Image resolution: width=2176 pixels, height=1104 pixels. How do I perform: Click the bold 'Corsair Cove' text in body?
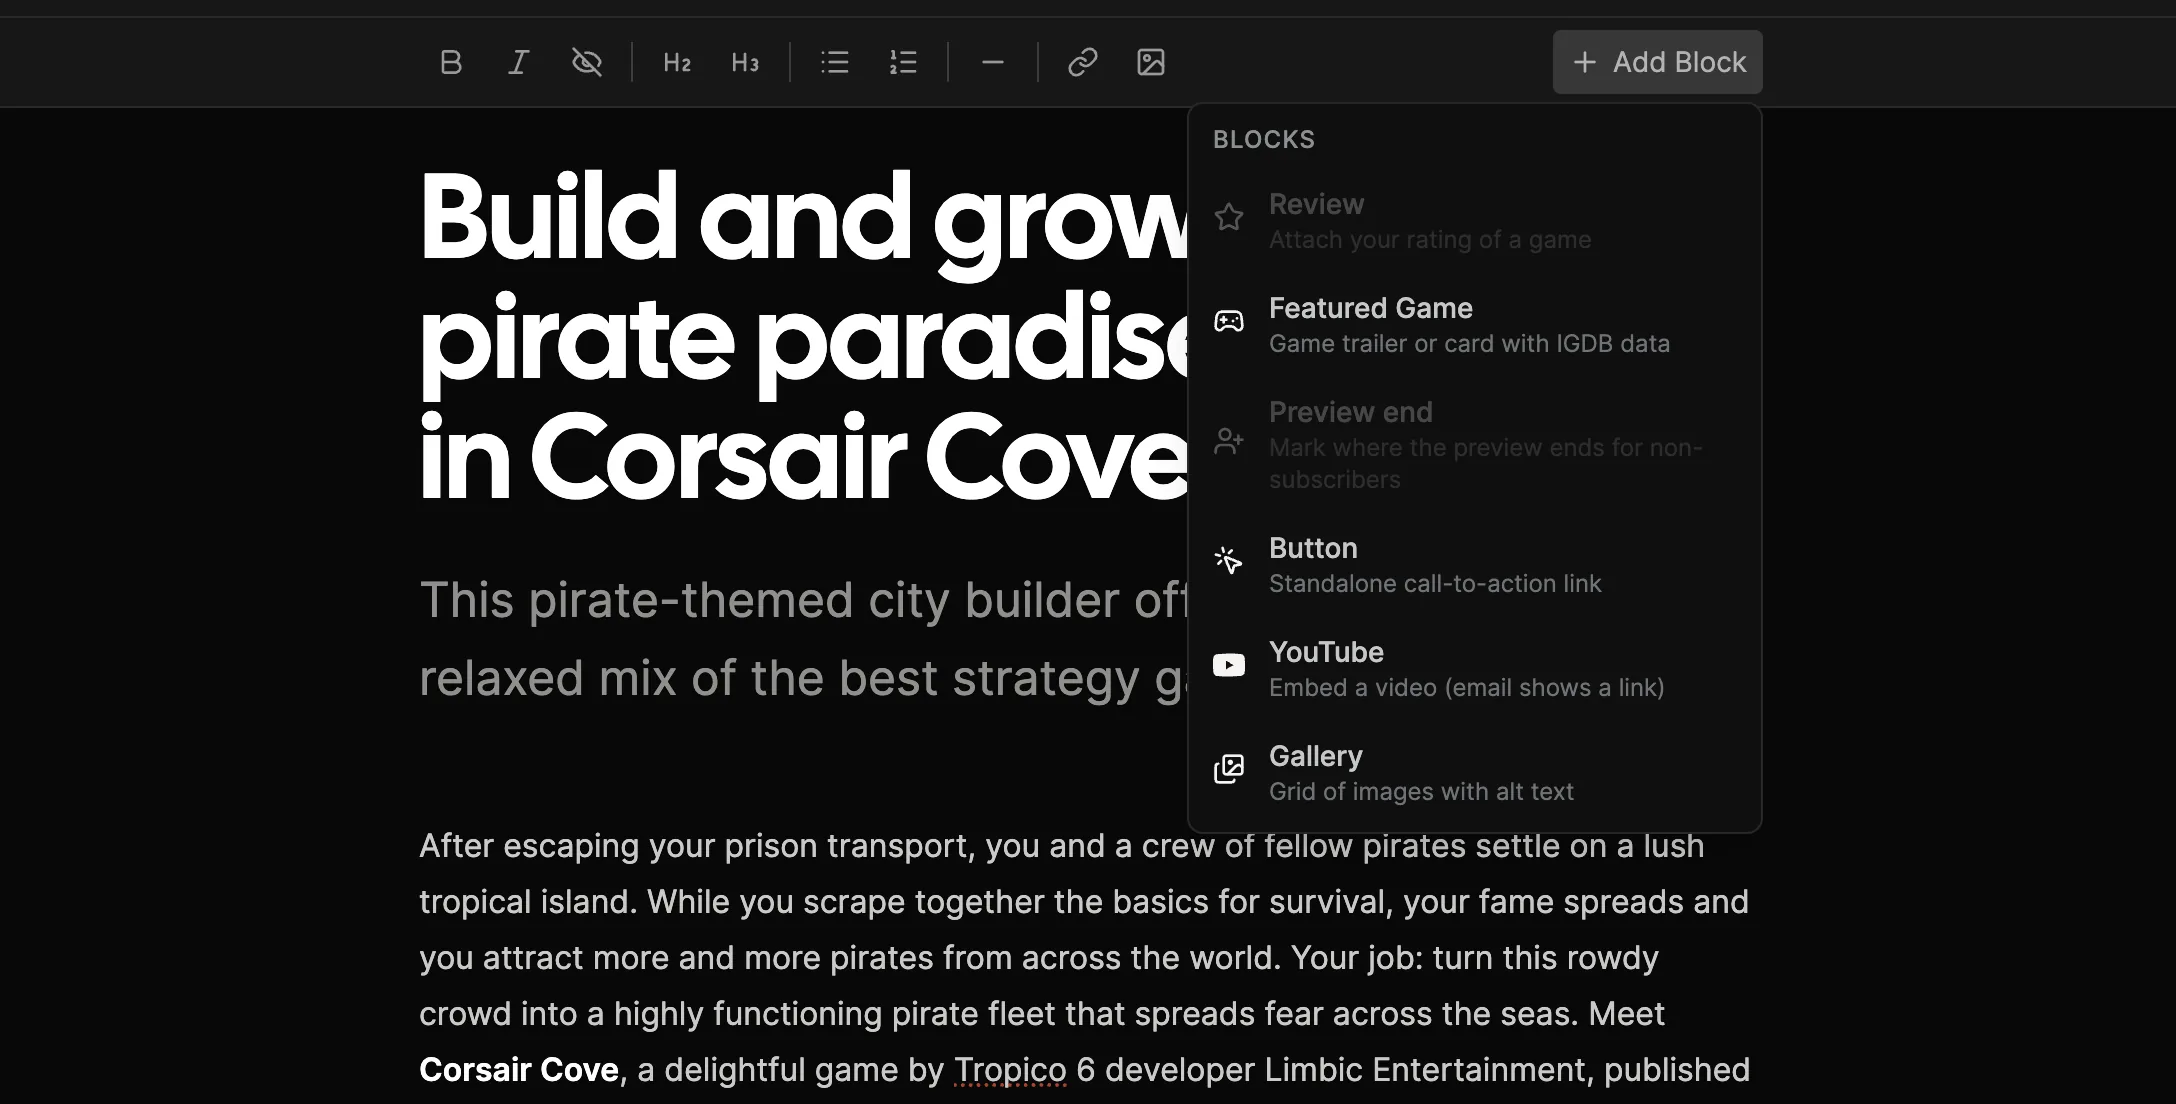[x=519, y=1070]
